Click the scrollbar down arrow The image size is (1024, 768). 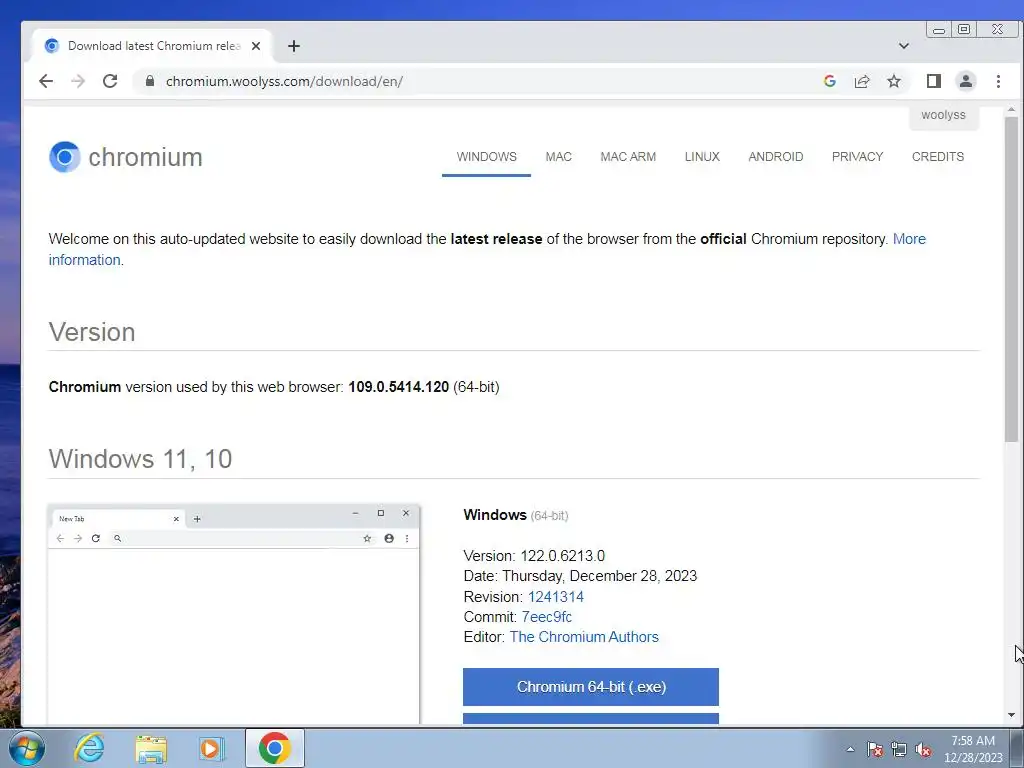pyautogui.click(x=1011, y=715)
